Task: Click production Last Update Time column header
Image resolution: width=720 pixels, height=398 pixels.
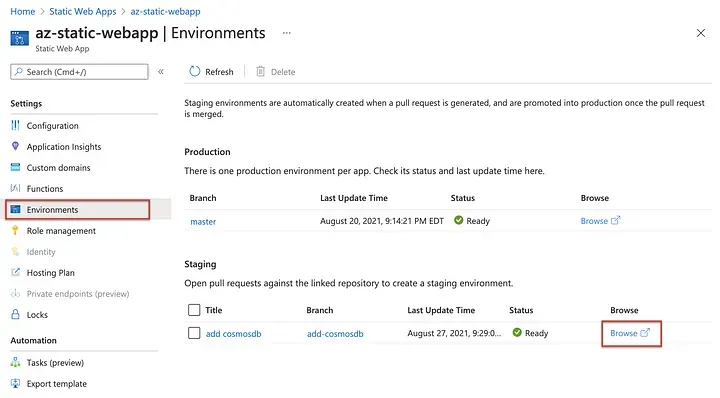Action: (x=354, y=198)
